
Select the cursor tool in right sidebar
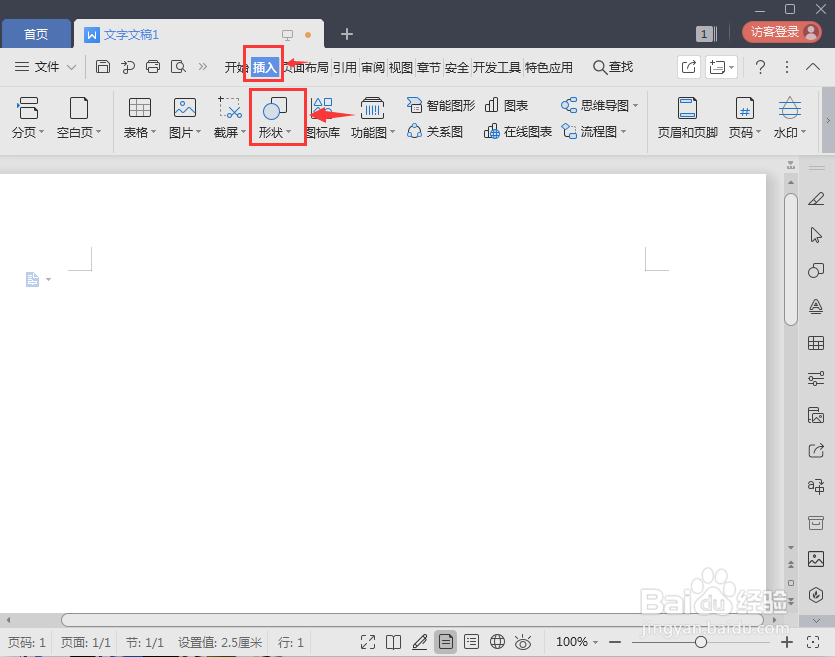click(816, 235)
